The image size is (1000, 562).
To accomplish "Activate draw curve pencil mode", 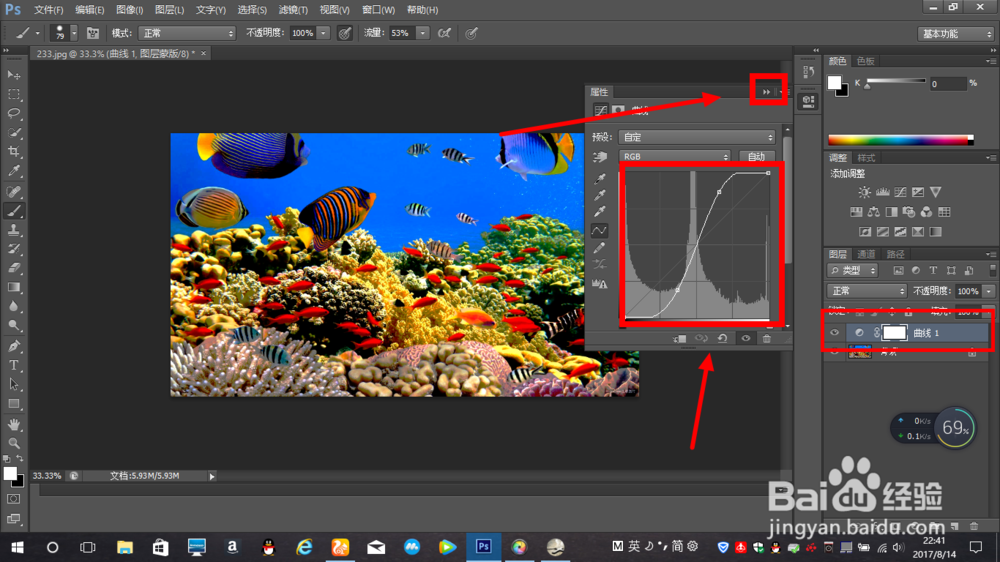I will click(599, 248).
